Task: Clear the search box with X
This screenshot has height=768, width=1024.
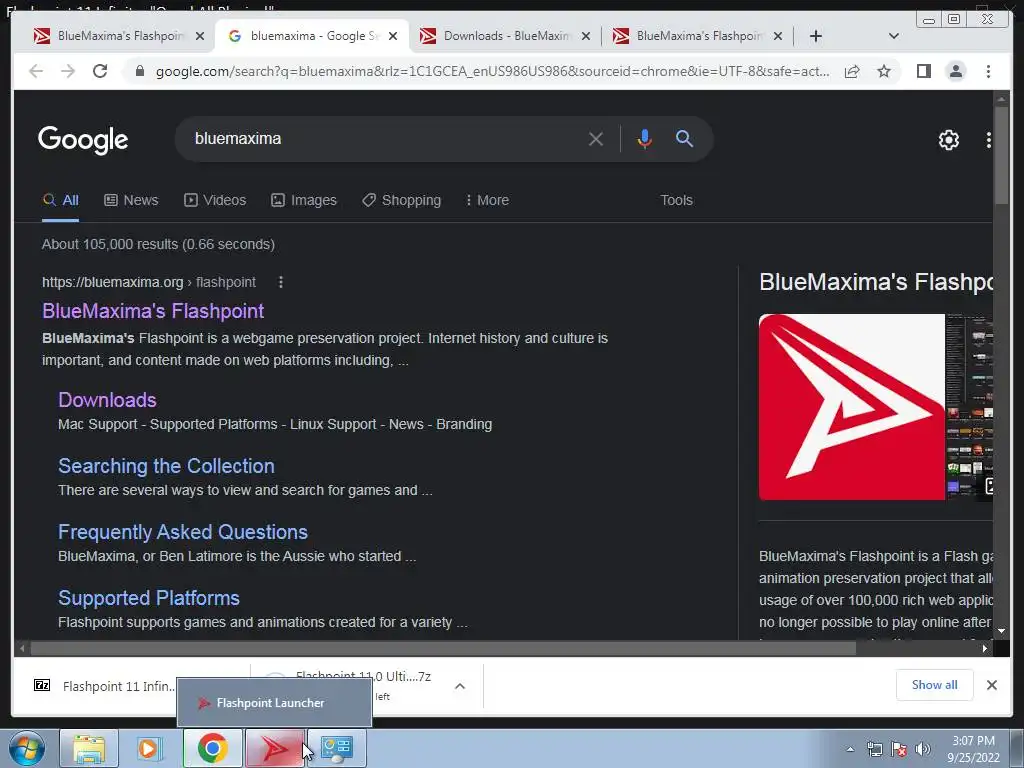Action: 595,139
